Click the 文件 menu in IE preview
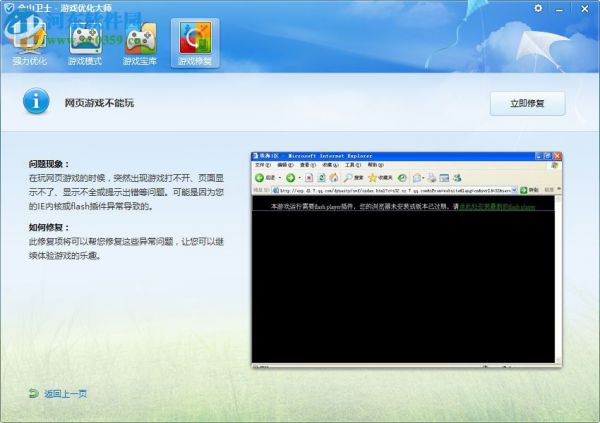The image size is (600, 423). [x=262, y=165]
